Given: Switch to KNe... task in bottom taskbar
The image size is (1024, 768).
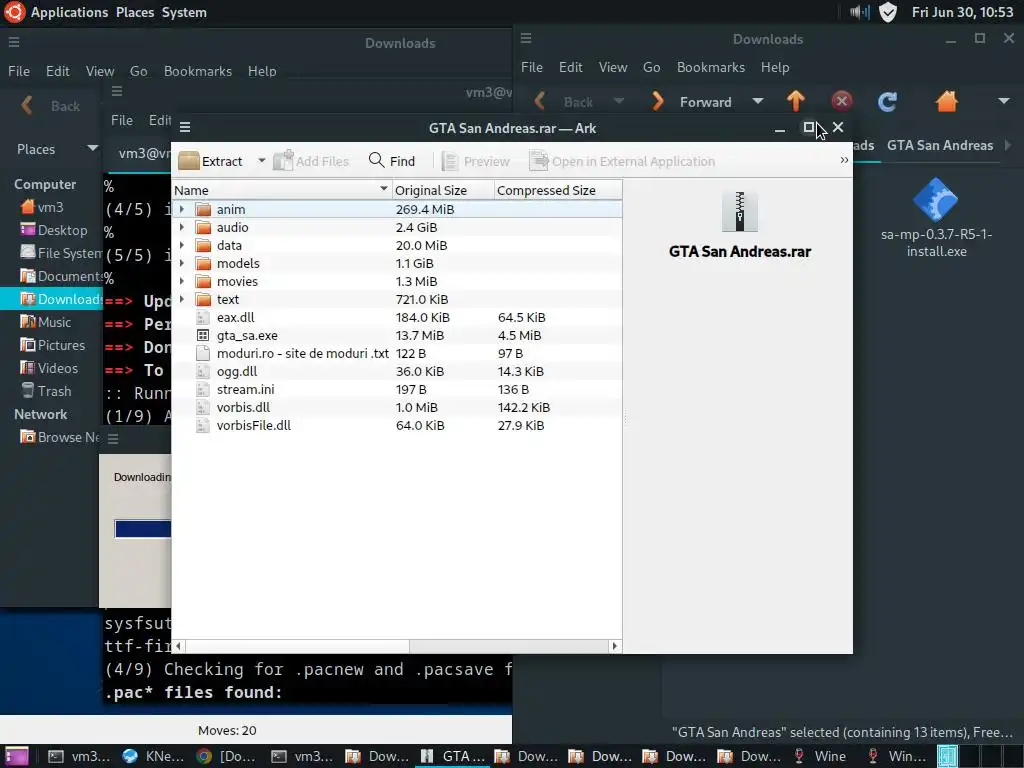Looking at the screenshot, I should point(153,756).
